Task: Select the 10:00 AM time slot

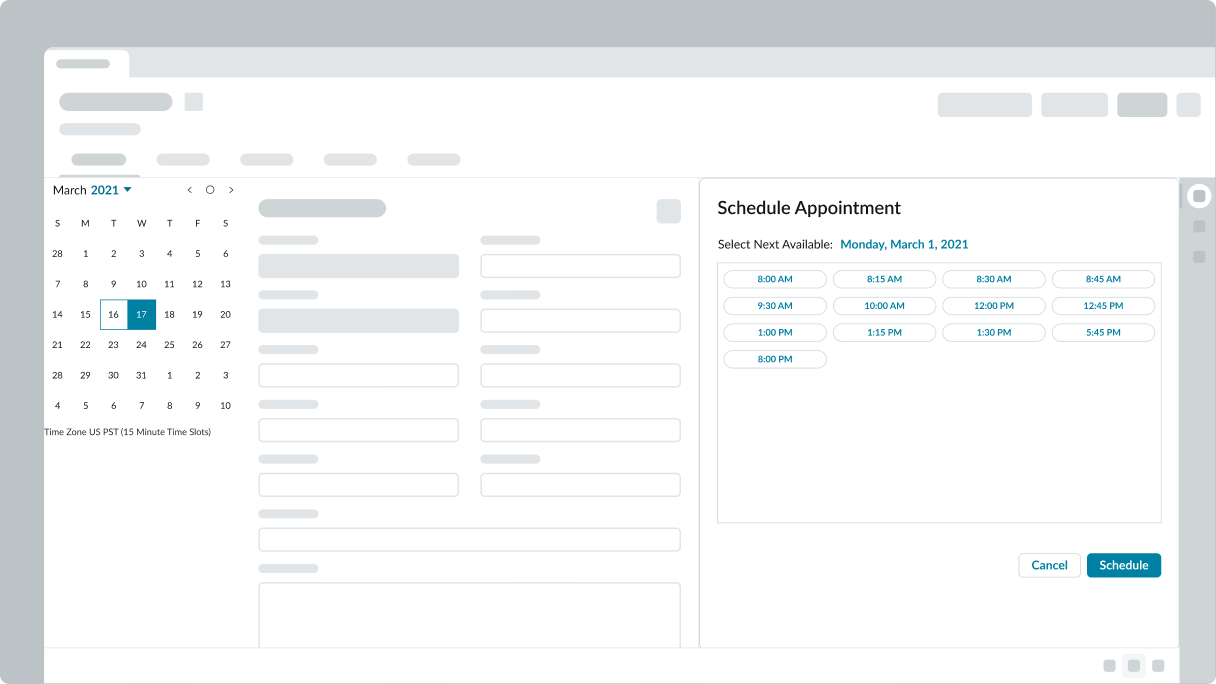Action: pos(884,306)
